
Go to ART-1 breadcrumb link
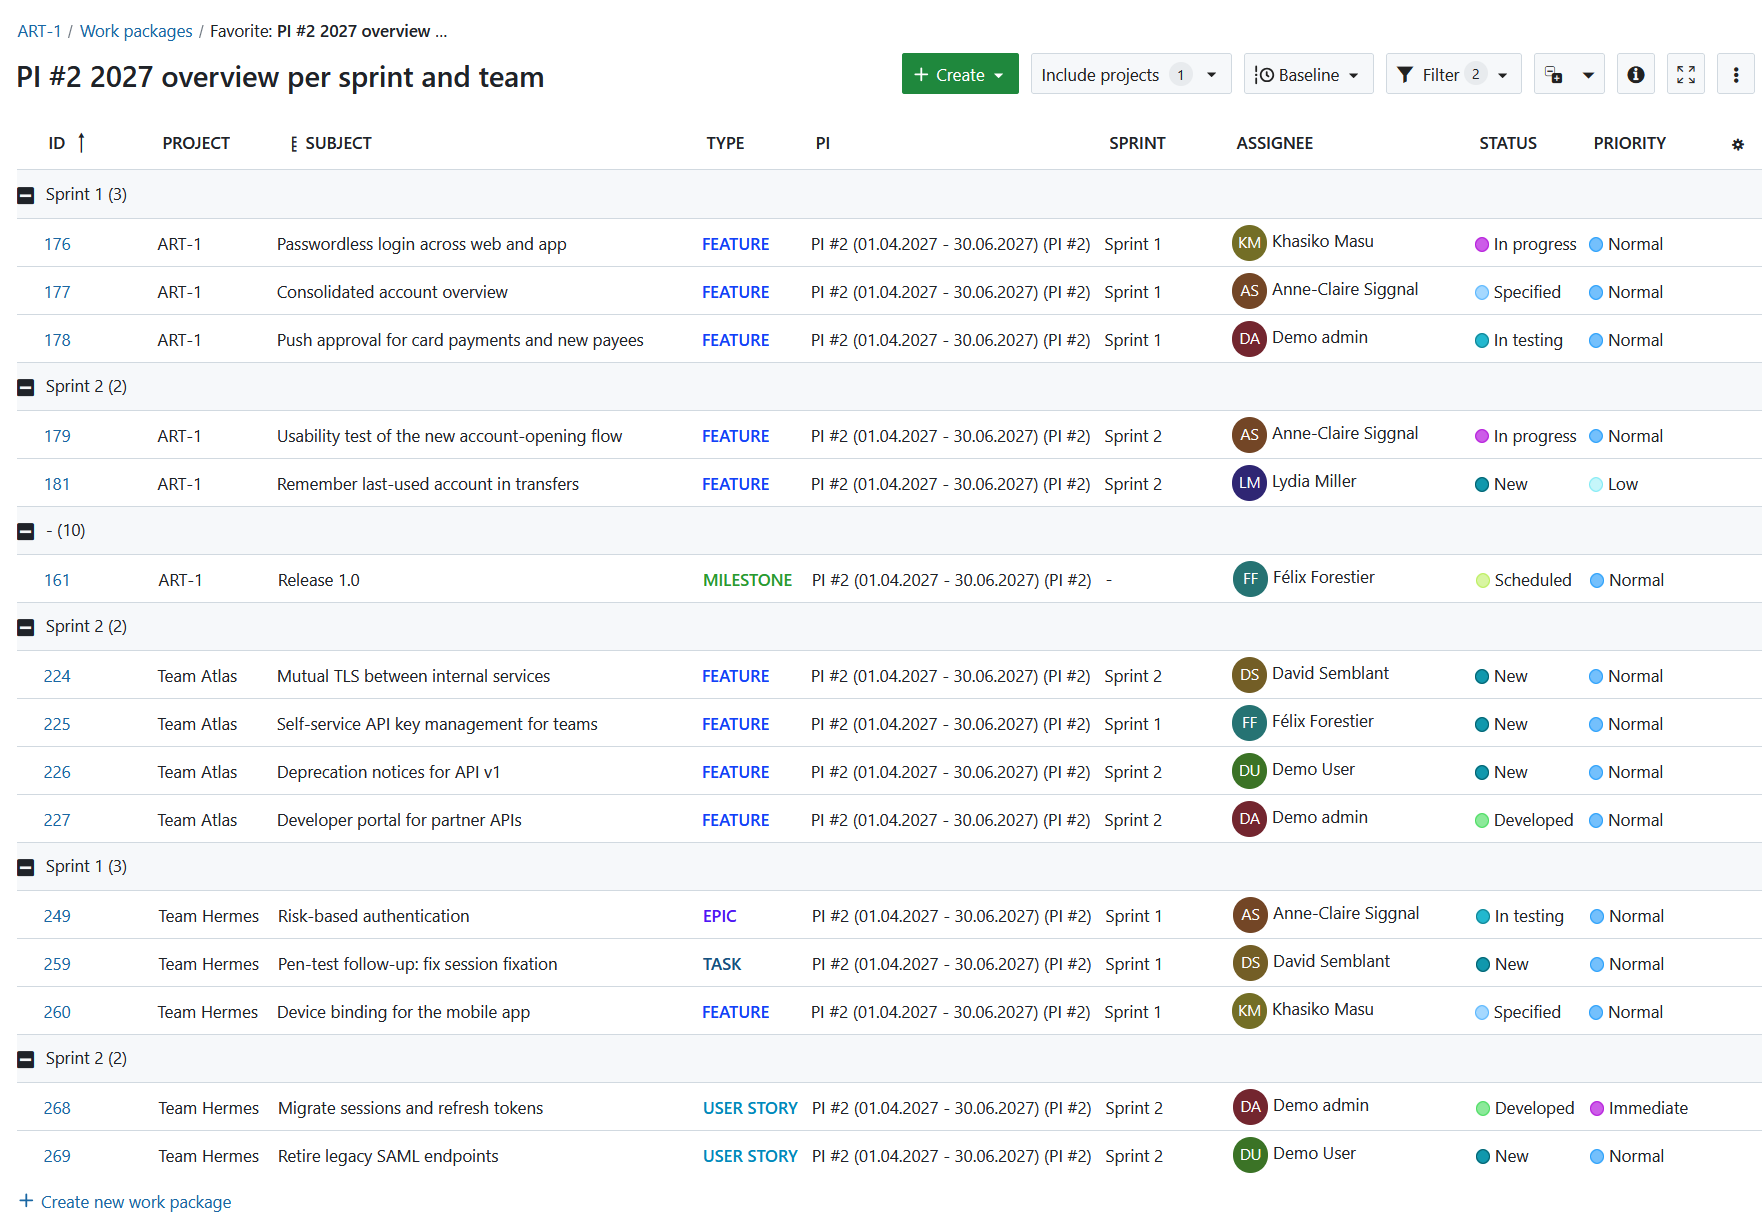coord(39,31)
